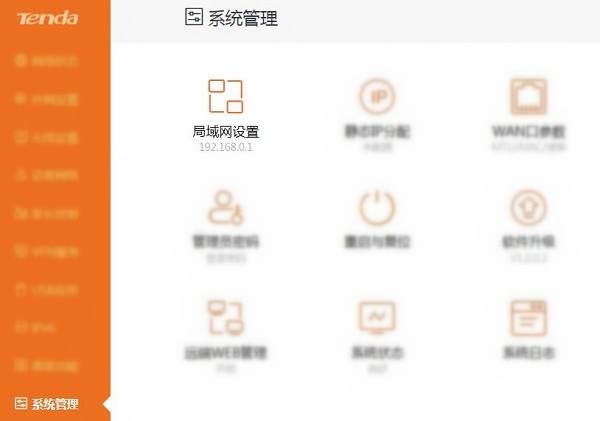Open 网络状态 in the sidebar menu
The image size is (600, 421).
click(54, 61)
